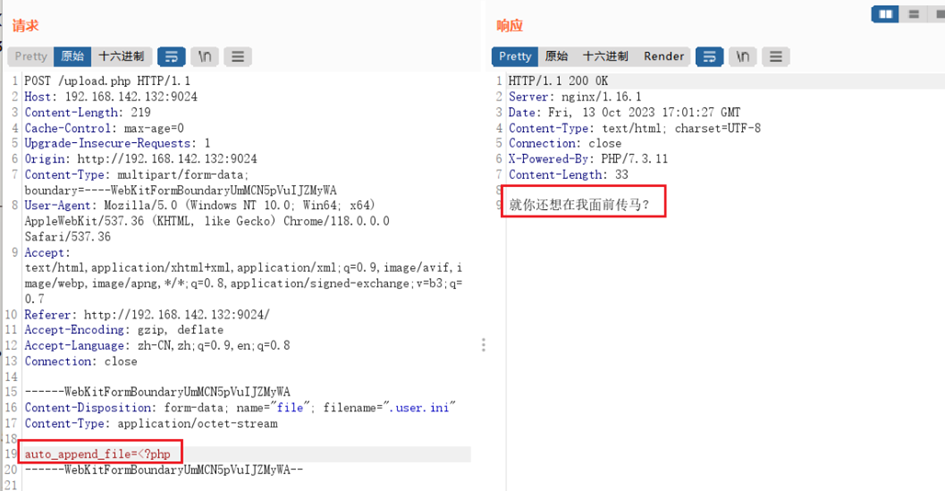The width and height of the screenshot is (945, 491).
Task: Toggle request non-printable characters \n icon
Action: click(205, 57)
